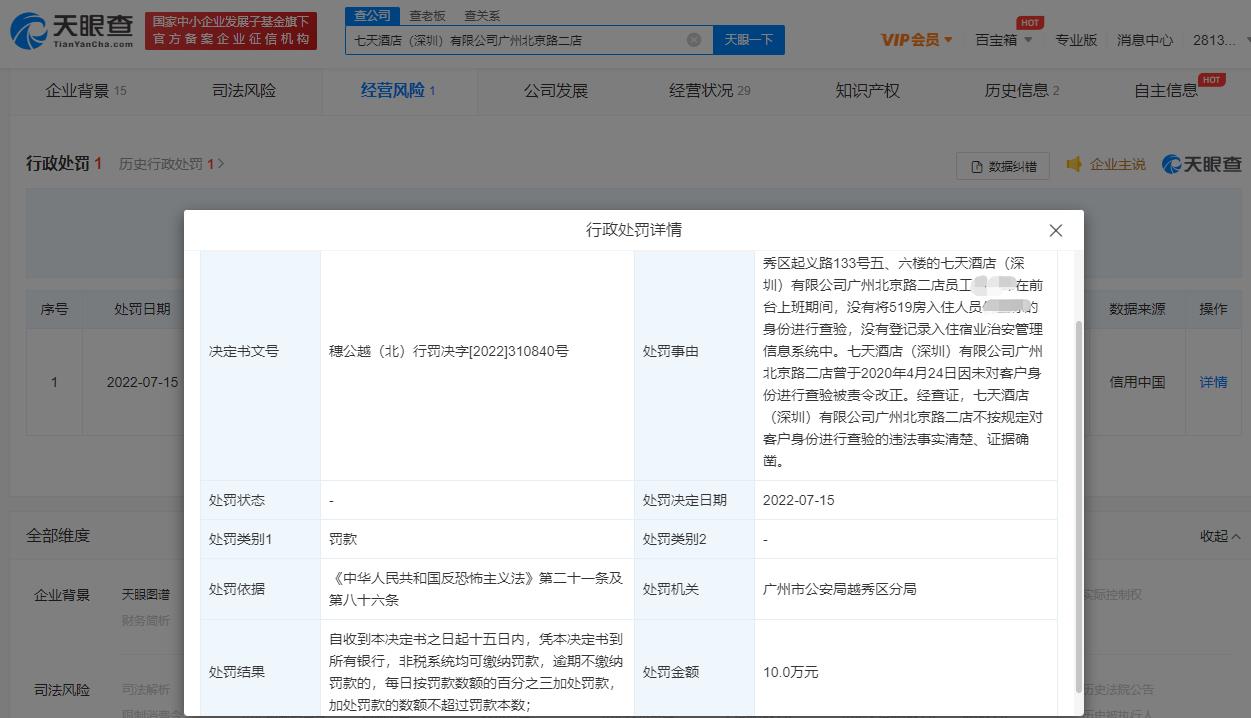Switch to 历史信息 tab

pyautogui.click(x=1022, y=90)
